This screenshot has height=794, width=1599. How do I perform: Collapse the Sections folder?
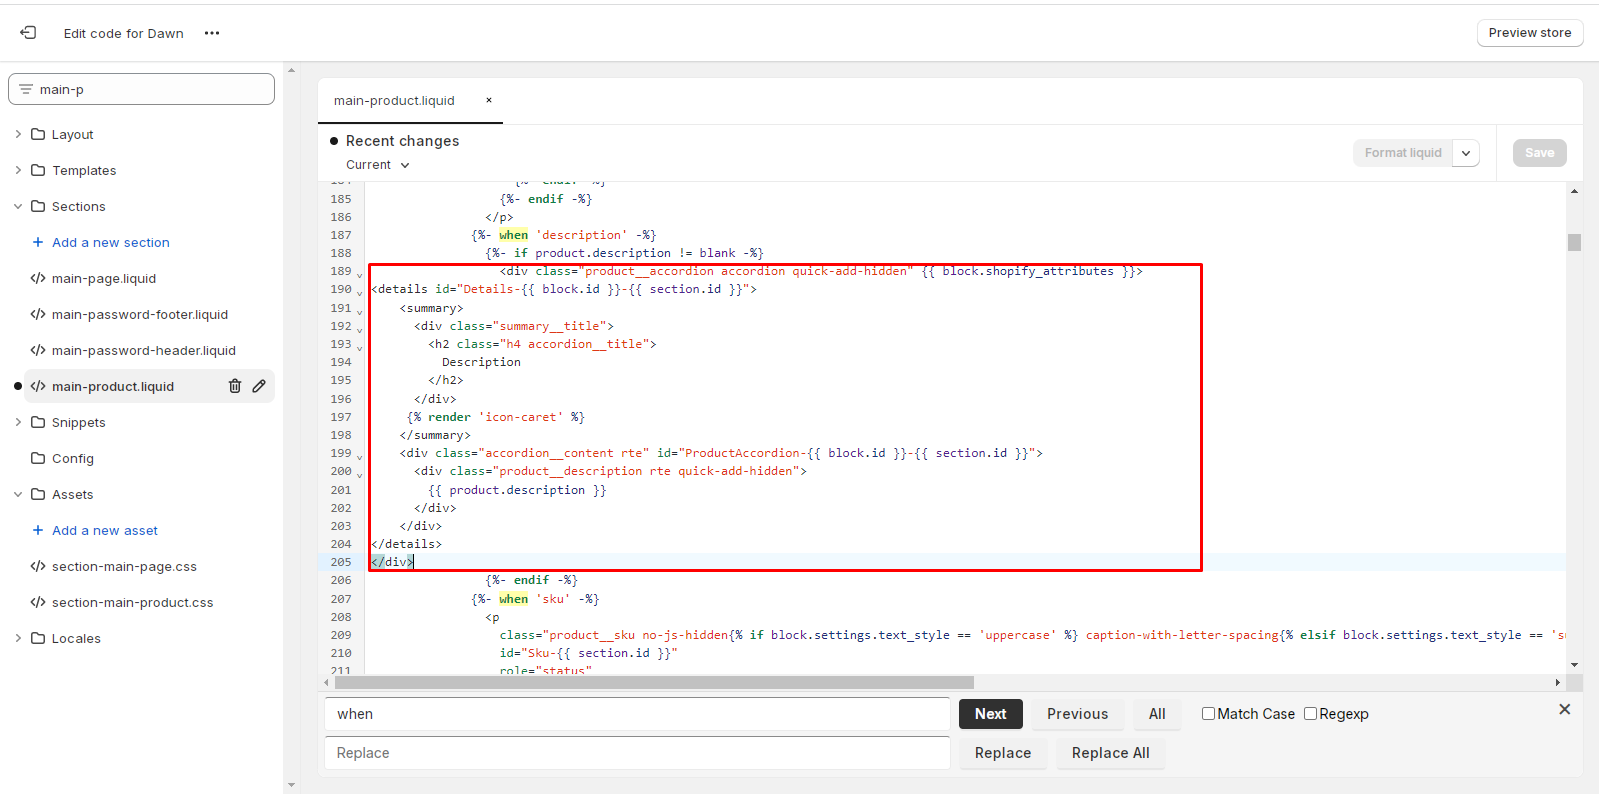[x=18, y=206]
